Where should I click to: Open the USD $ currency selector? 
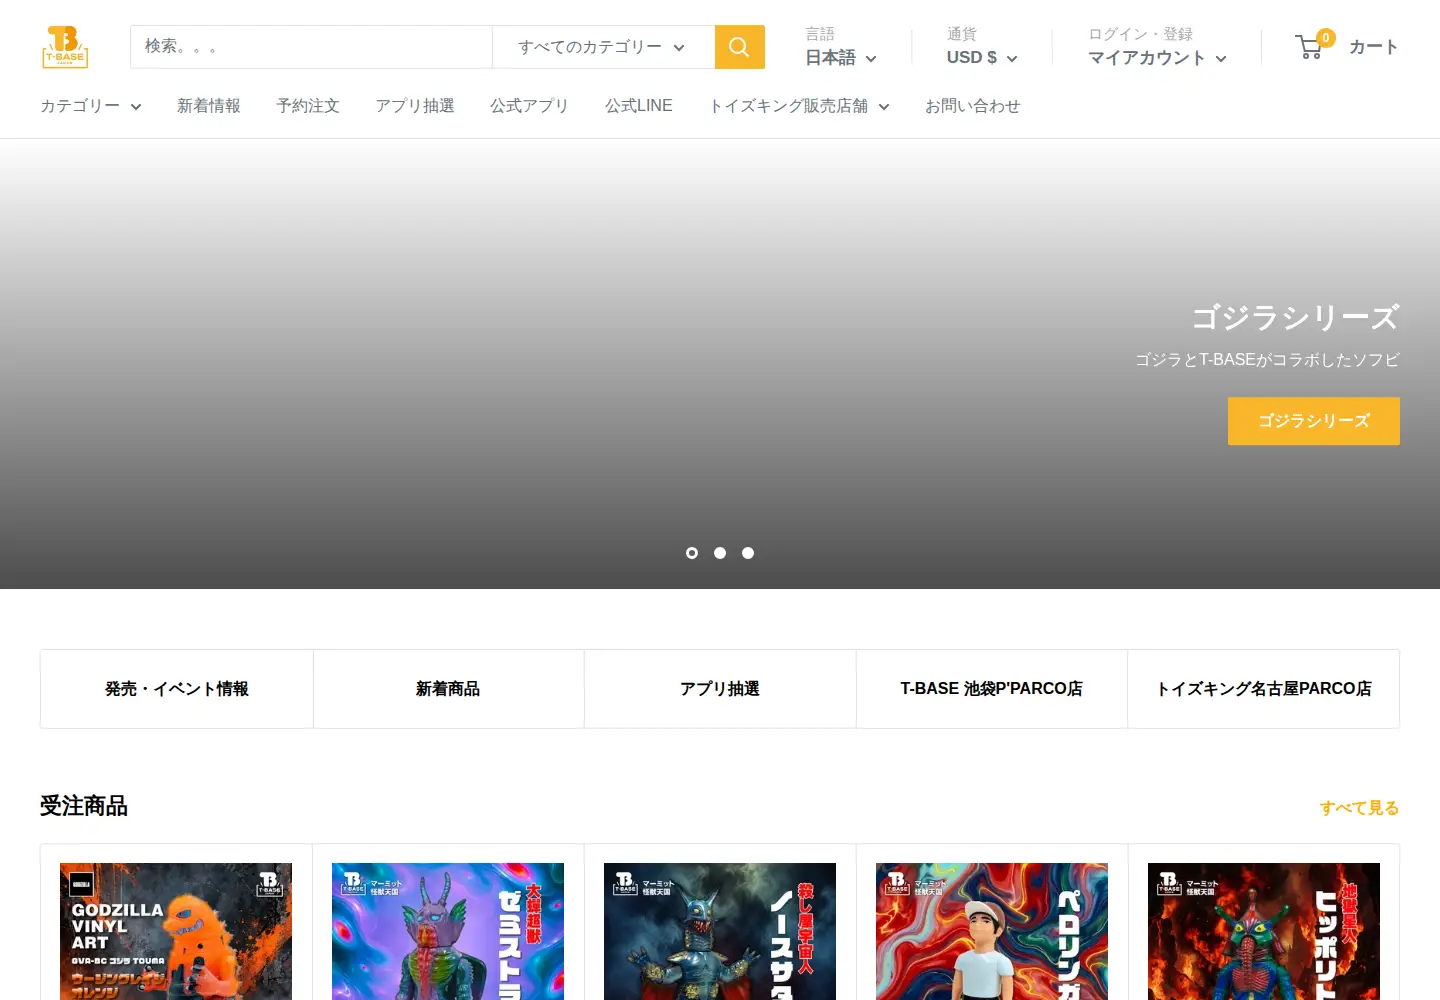click(x=982, y=58)
